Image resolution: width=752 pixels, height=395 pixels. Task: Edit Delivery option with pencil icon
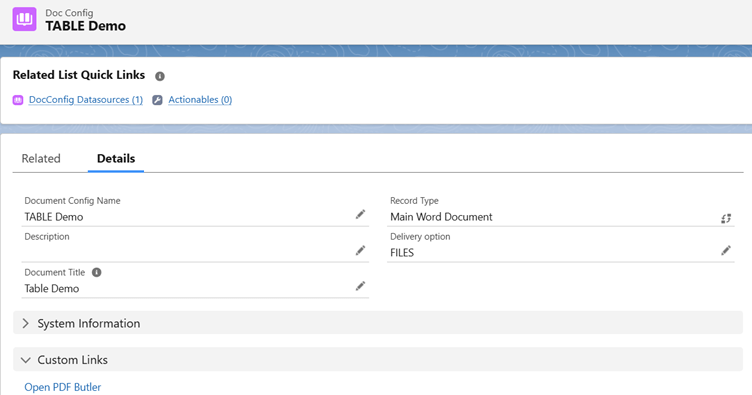(726, 250)
